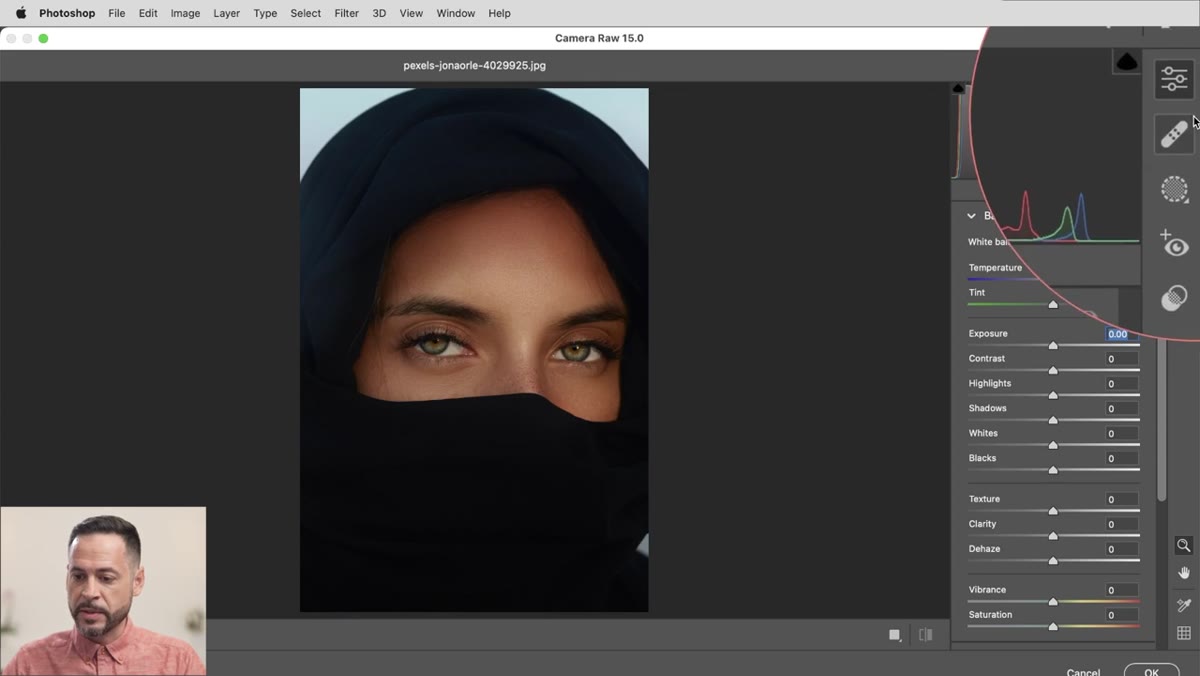Image resolution: width=1200 pixels, height=676 pixels.
Task: Click the Whites value field
Action: coord(1121,434)
